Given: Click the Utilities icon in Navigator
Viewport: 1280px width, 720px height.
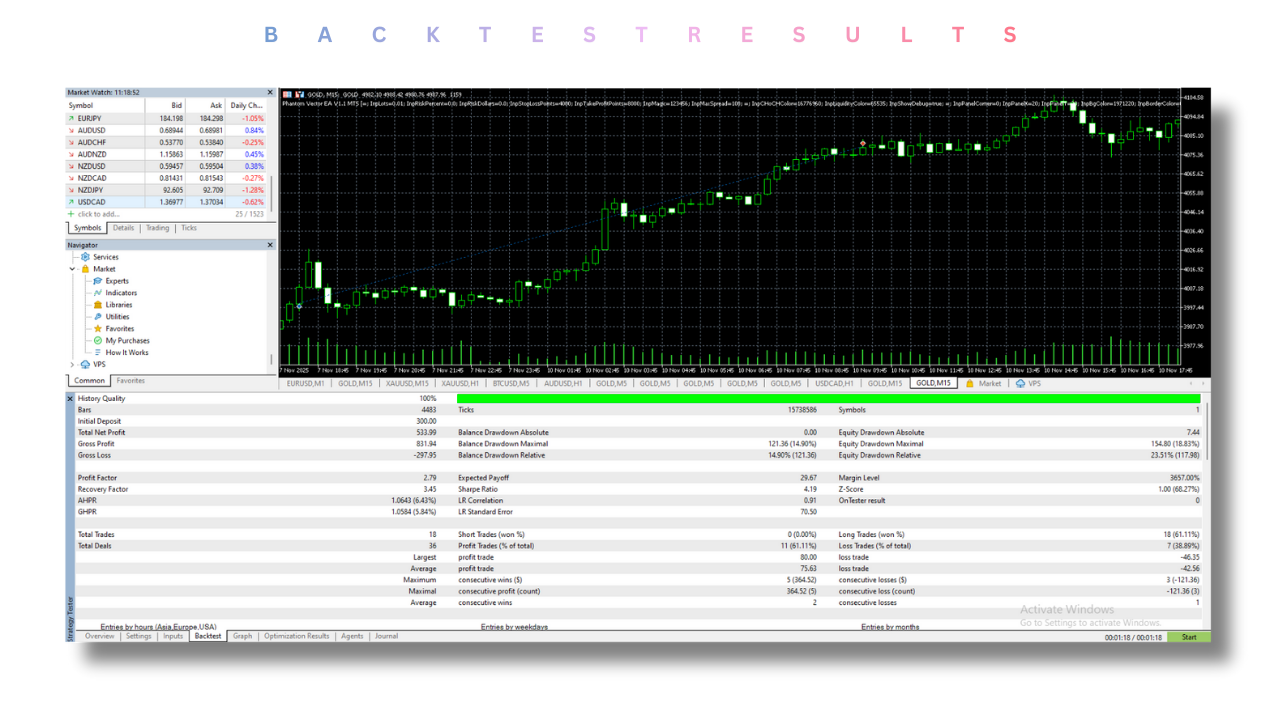Looking at the screenshot, I should click(97, 317).
